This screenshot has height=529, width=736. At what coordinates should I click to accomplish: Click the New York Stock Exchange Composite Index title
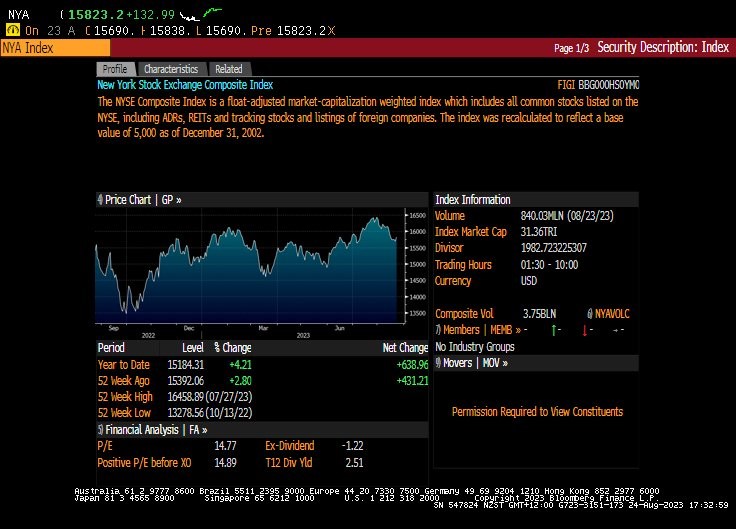click(185, 85)
